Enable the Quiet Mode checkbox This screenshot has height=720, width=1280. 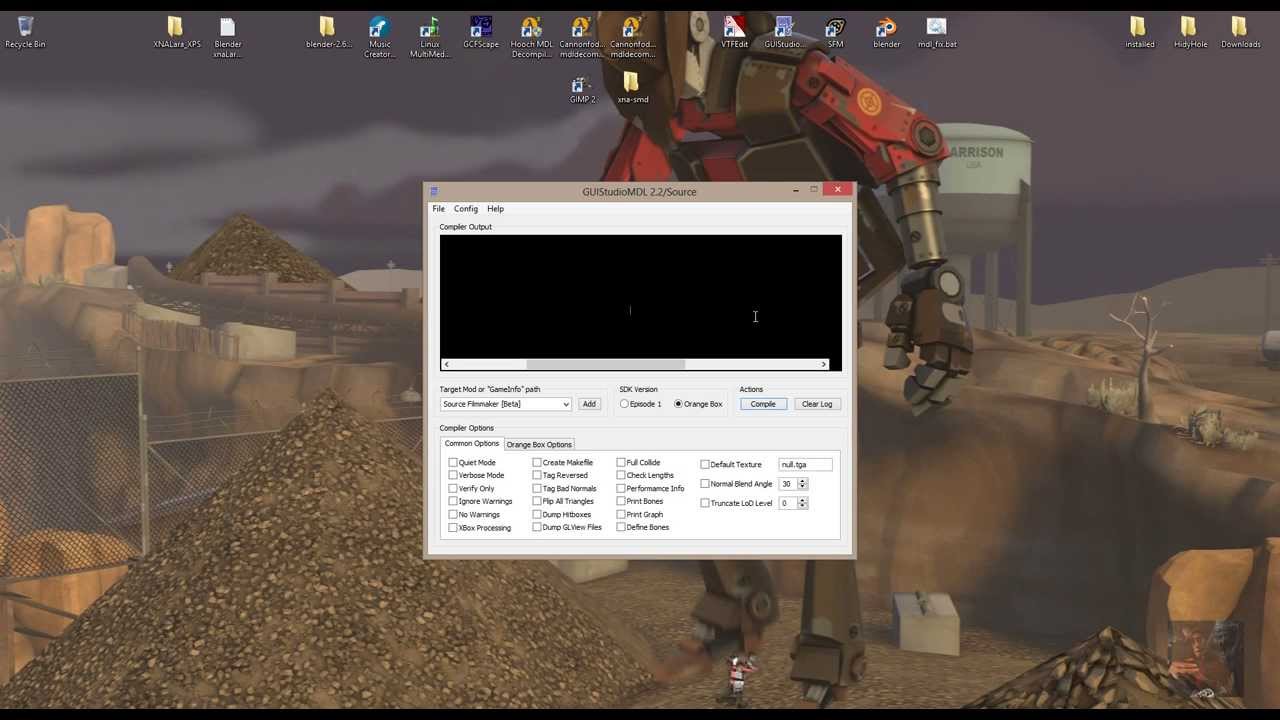click(x=453, y=463)
